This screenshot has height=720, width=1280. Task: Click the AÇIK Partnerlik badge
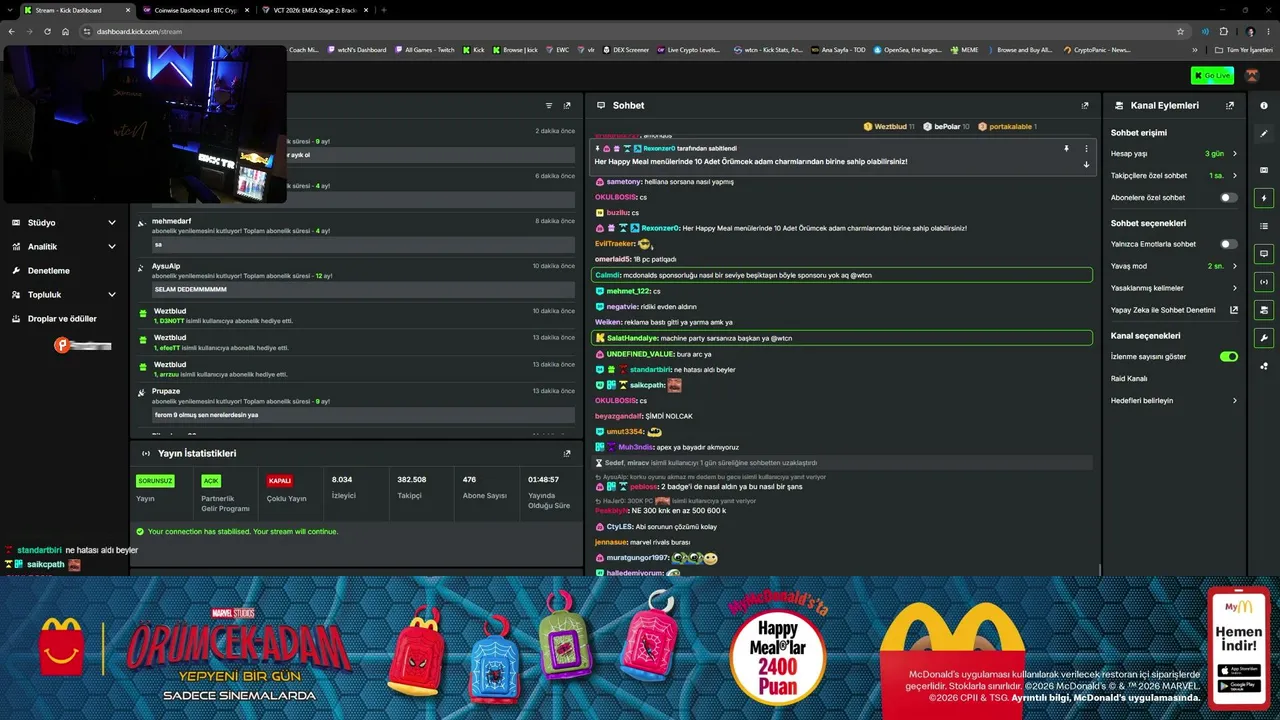tap(211, 481)
